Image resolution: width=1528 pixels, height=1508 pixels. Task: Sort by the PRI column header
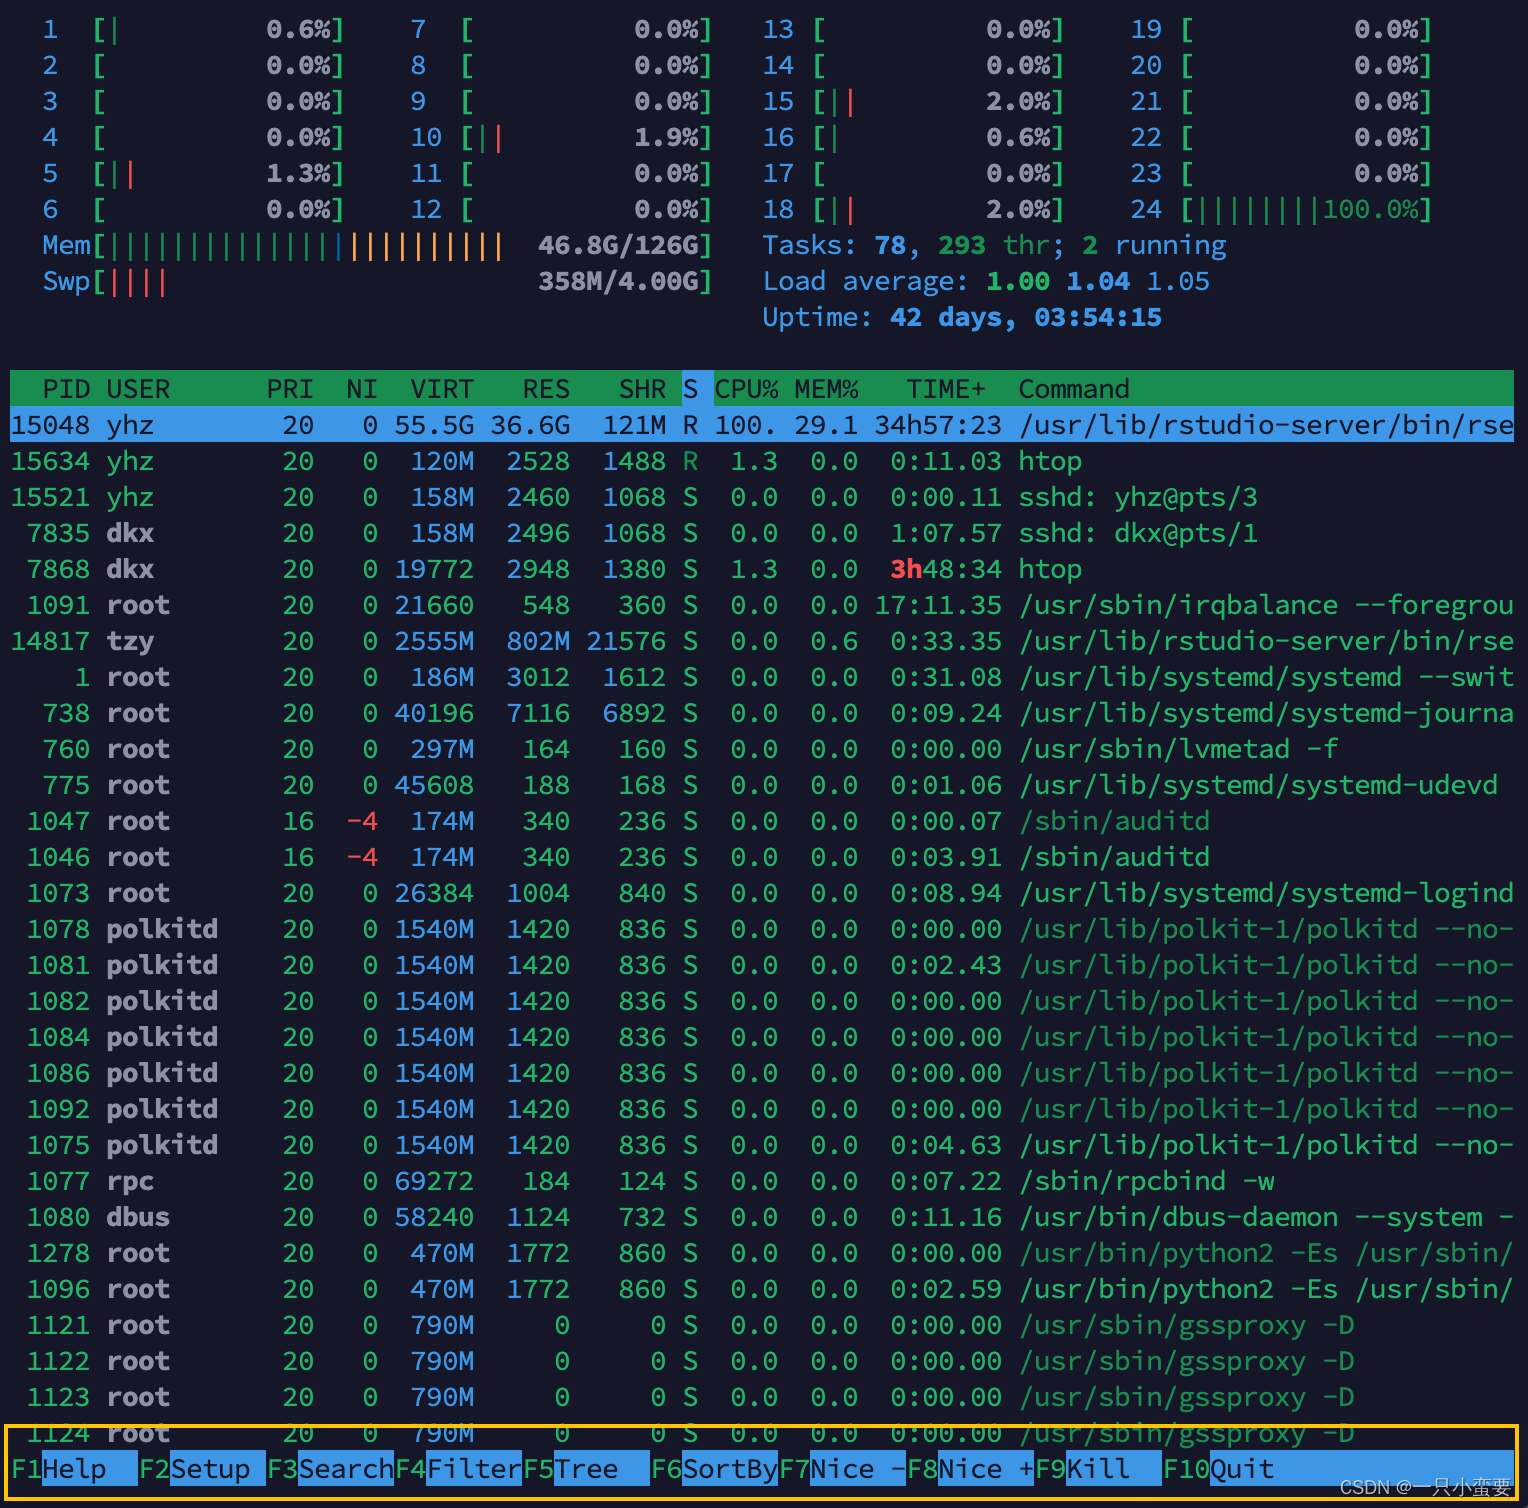(x=290, y=389)
